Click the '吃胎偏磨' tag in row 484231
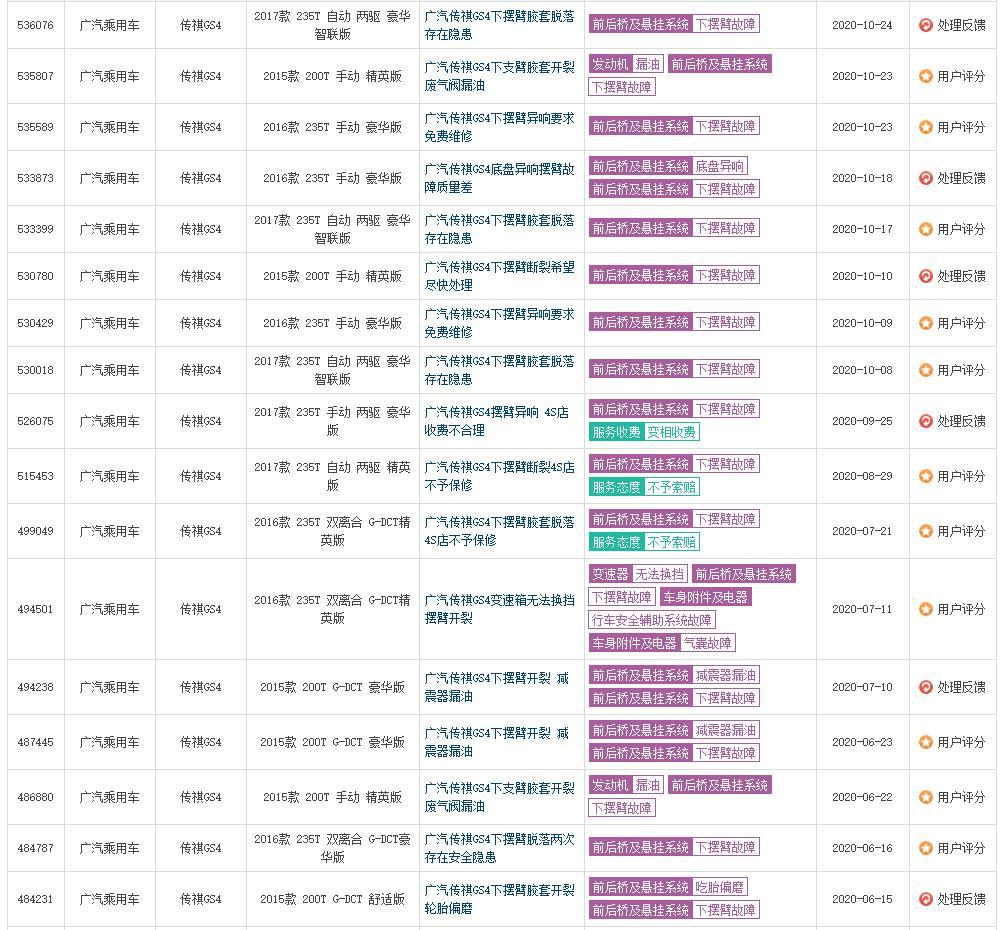This screenshot has height=930, width=1002. tap(720, 888)
